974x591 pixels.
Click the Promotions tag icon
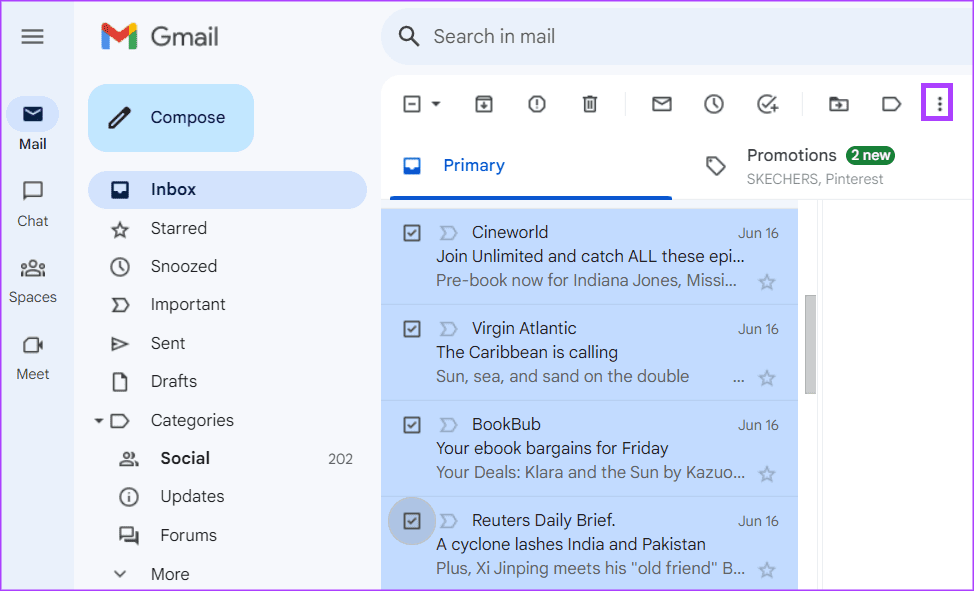(716, 166)
